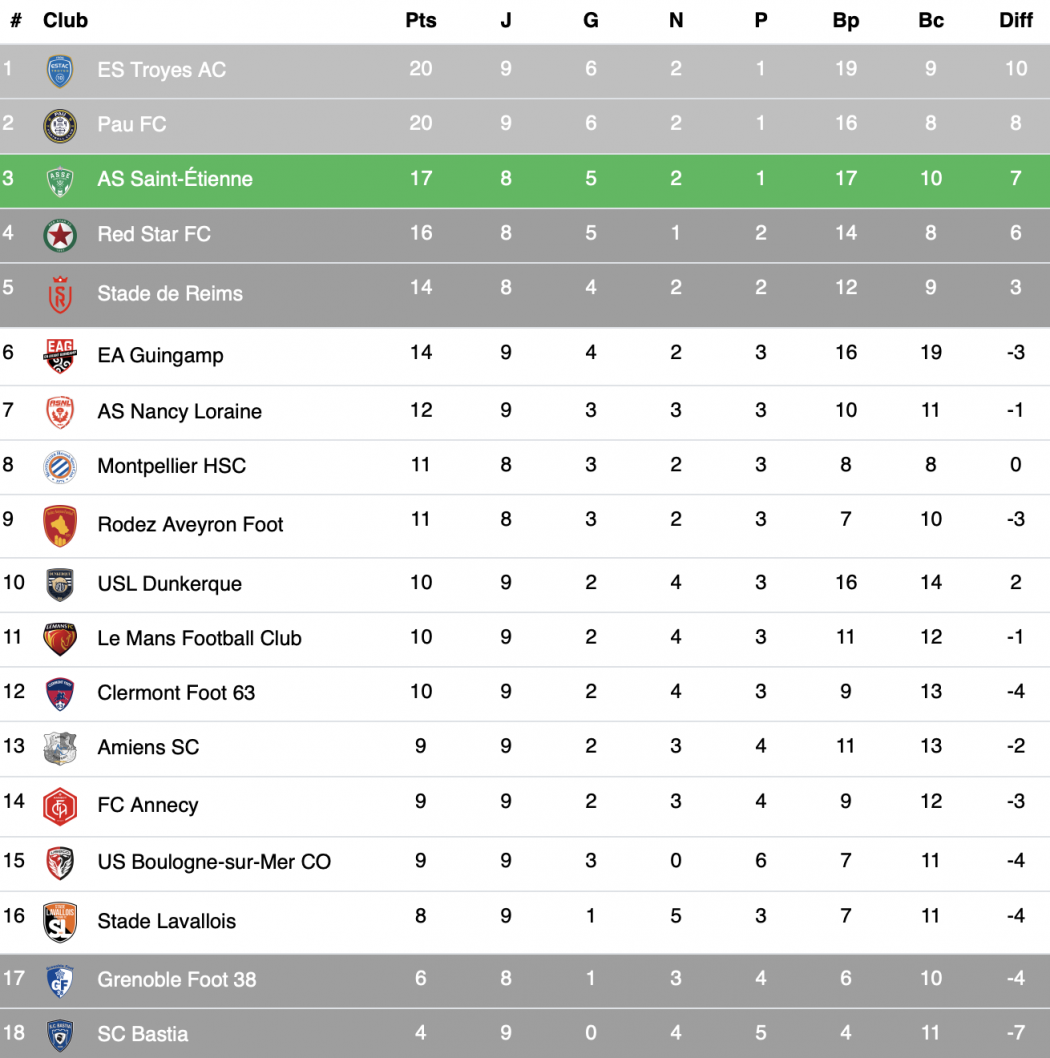The height and width of the screenshot is (1058, 1050).
Task: Click the Club column header
Action: (65, 20)
